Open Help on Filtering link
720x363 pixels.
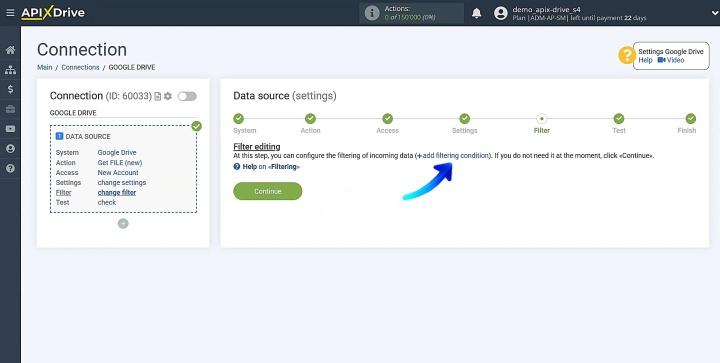(267, 167)
